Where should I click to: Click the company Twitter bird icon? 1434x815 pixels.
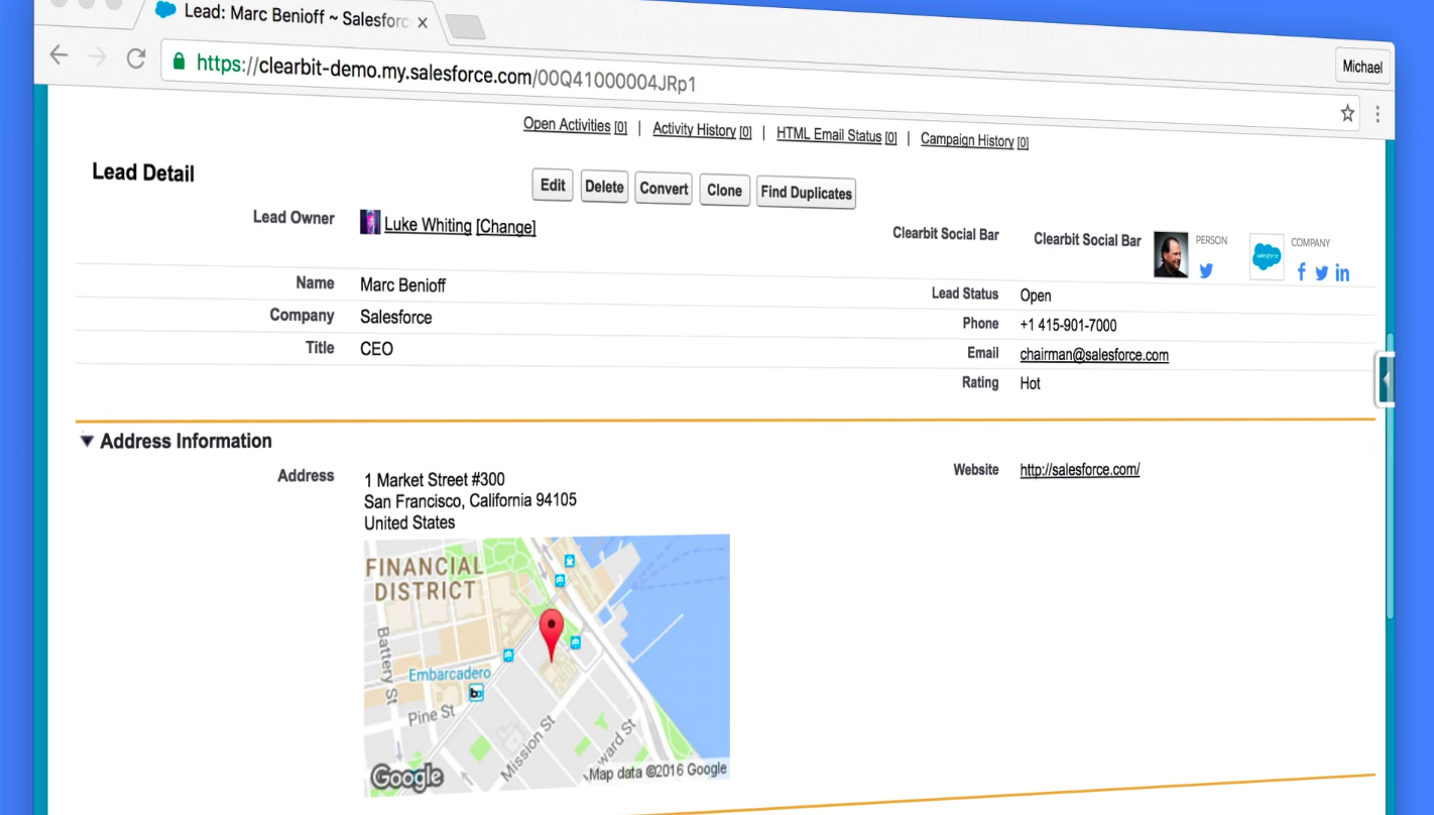(1322, 273)
